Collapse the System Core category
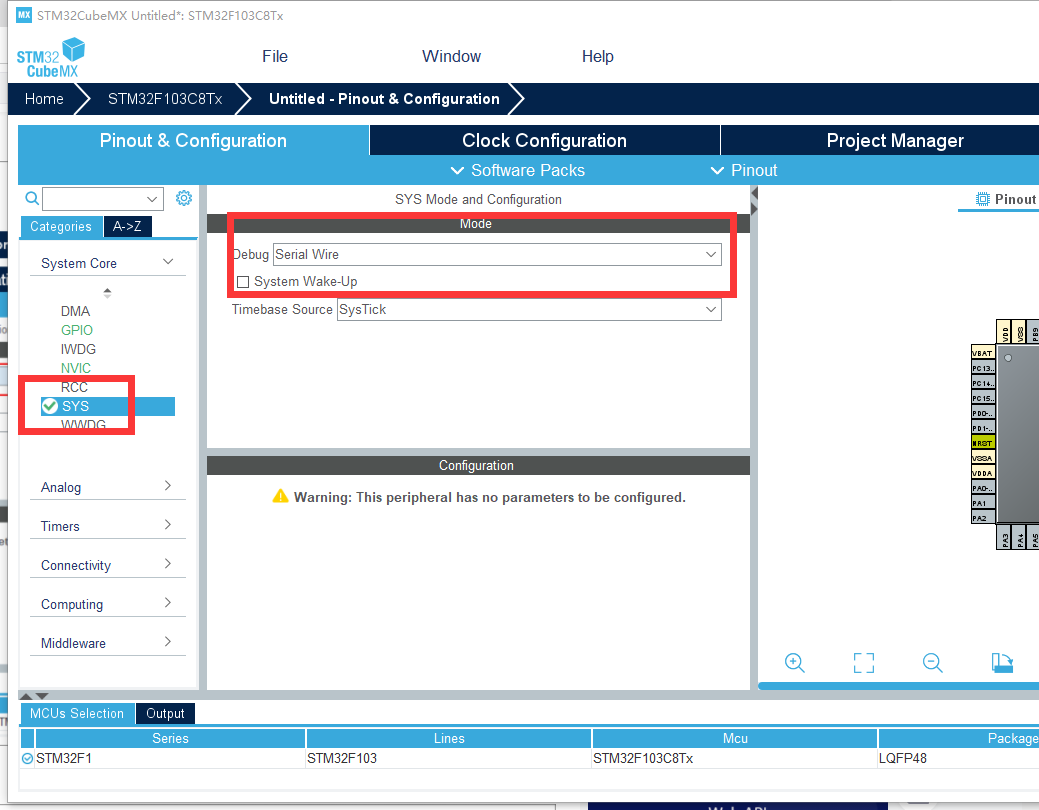The width and height of the screenshot is (1039, 810). (x=107, y=263)
